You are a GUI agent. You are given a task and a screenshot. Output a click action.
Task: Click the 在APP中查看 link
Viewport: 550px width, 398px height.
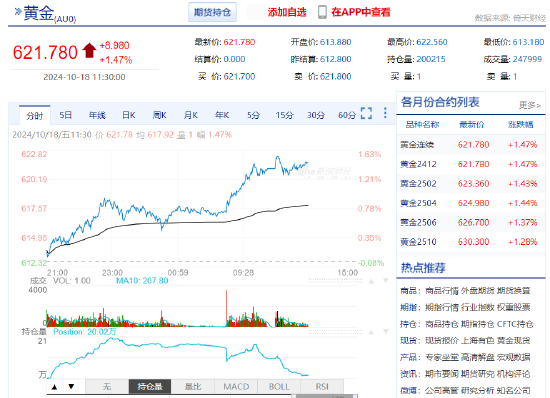tap(361, 12)
